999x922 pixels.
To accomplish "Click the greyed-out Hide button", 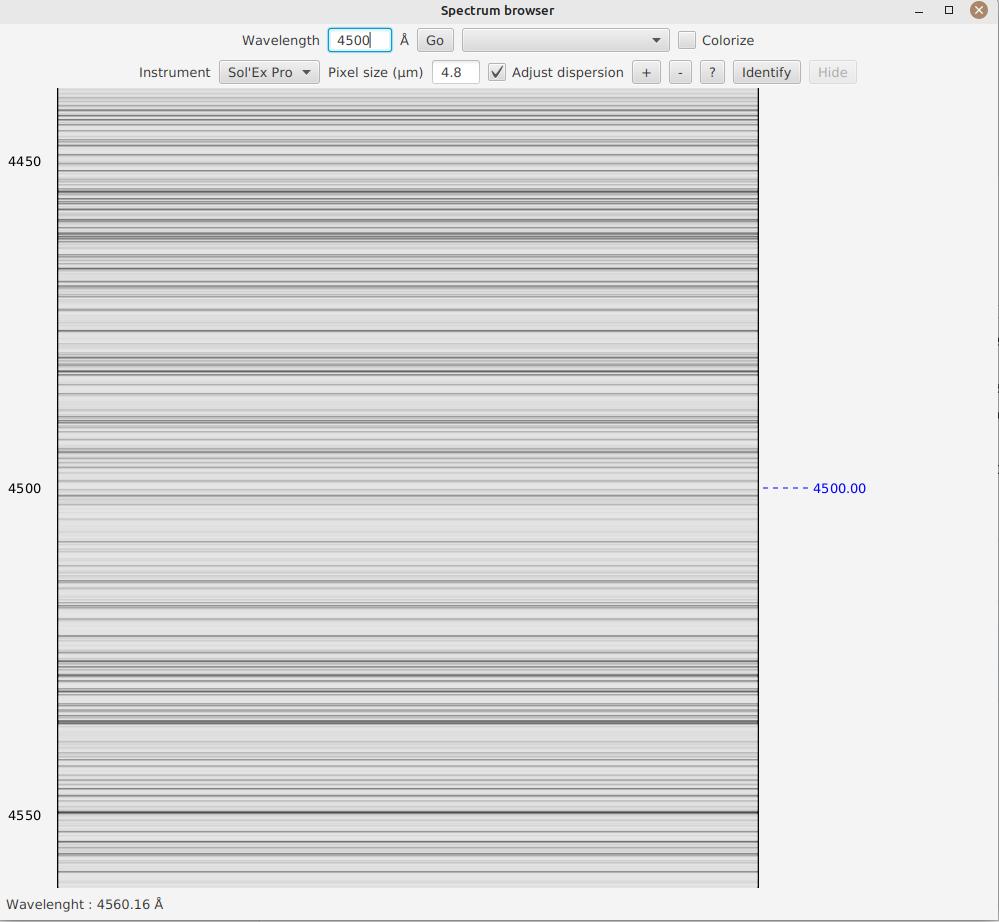I will [x=832, y=73].
